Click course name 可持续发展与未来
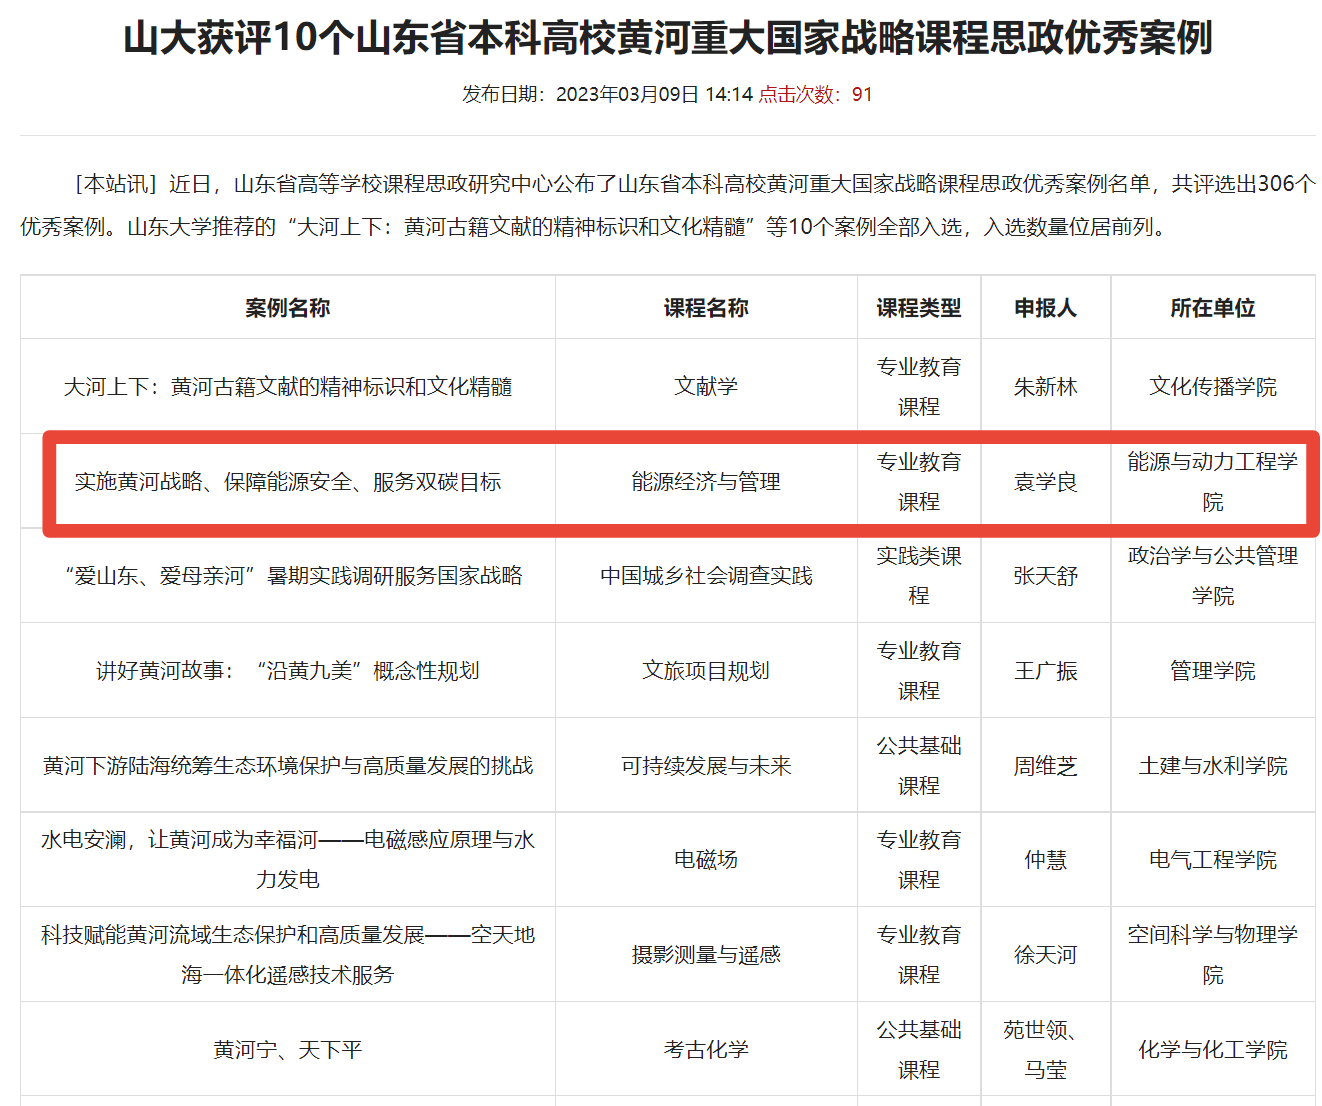 click(706, 766)
